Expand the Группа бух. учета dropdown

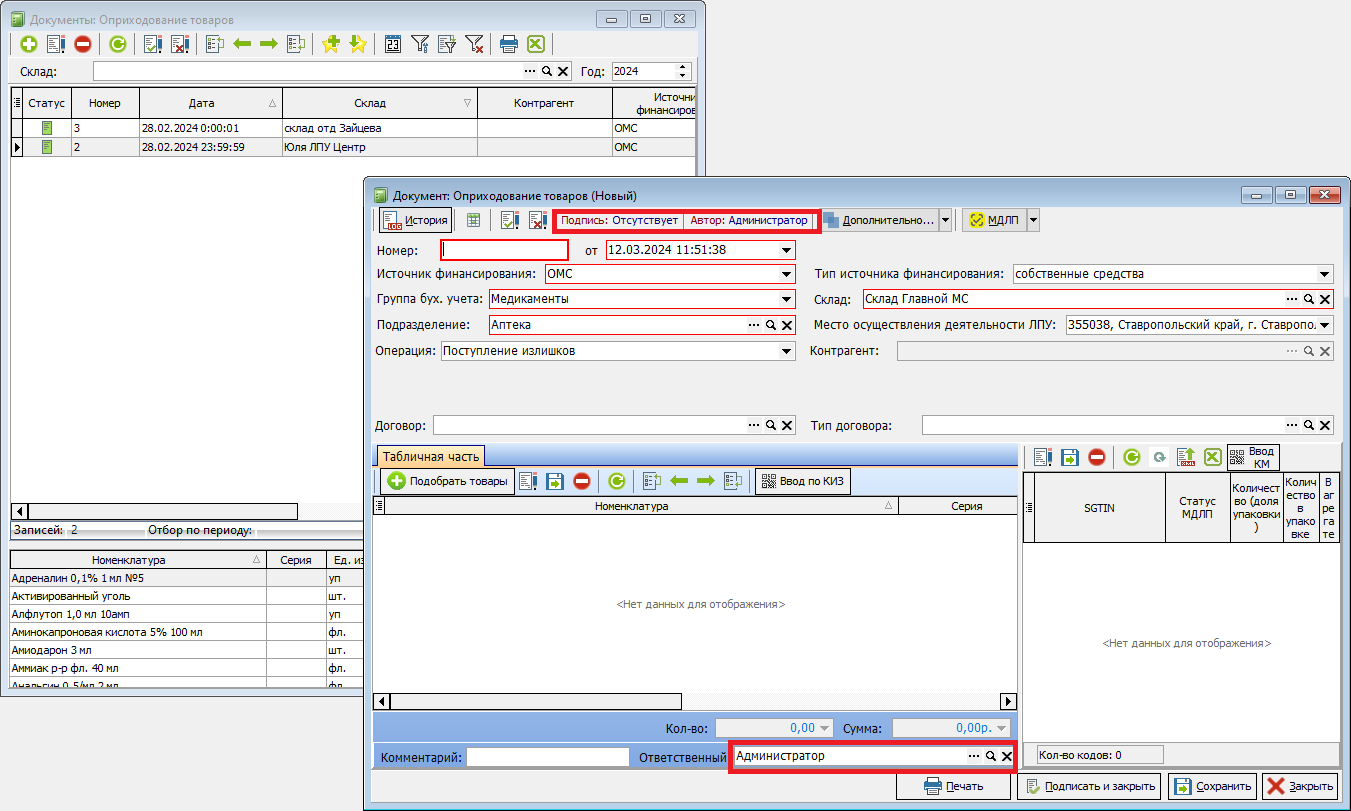point(787,299)
